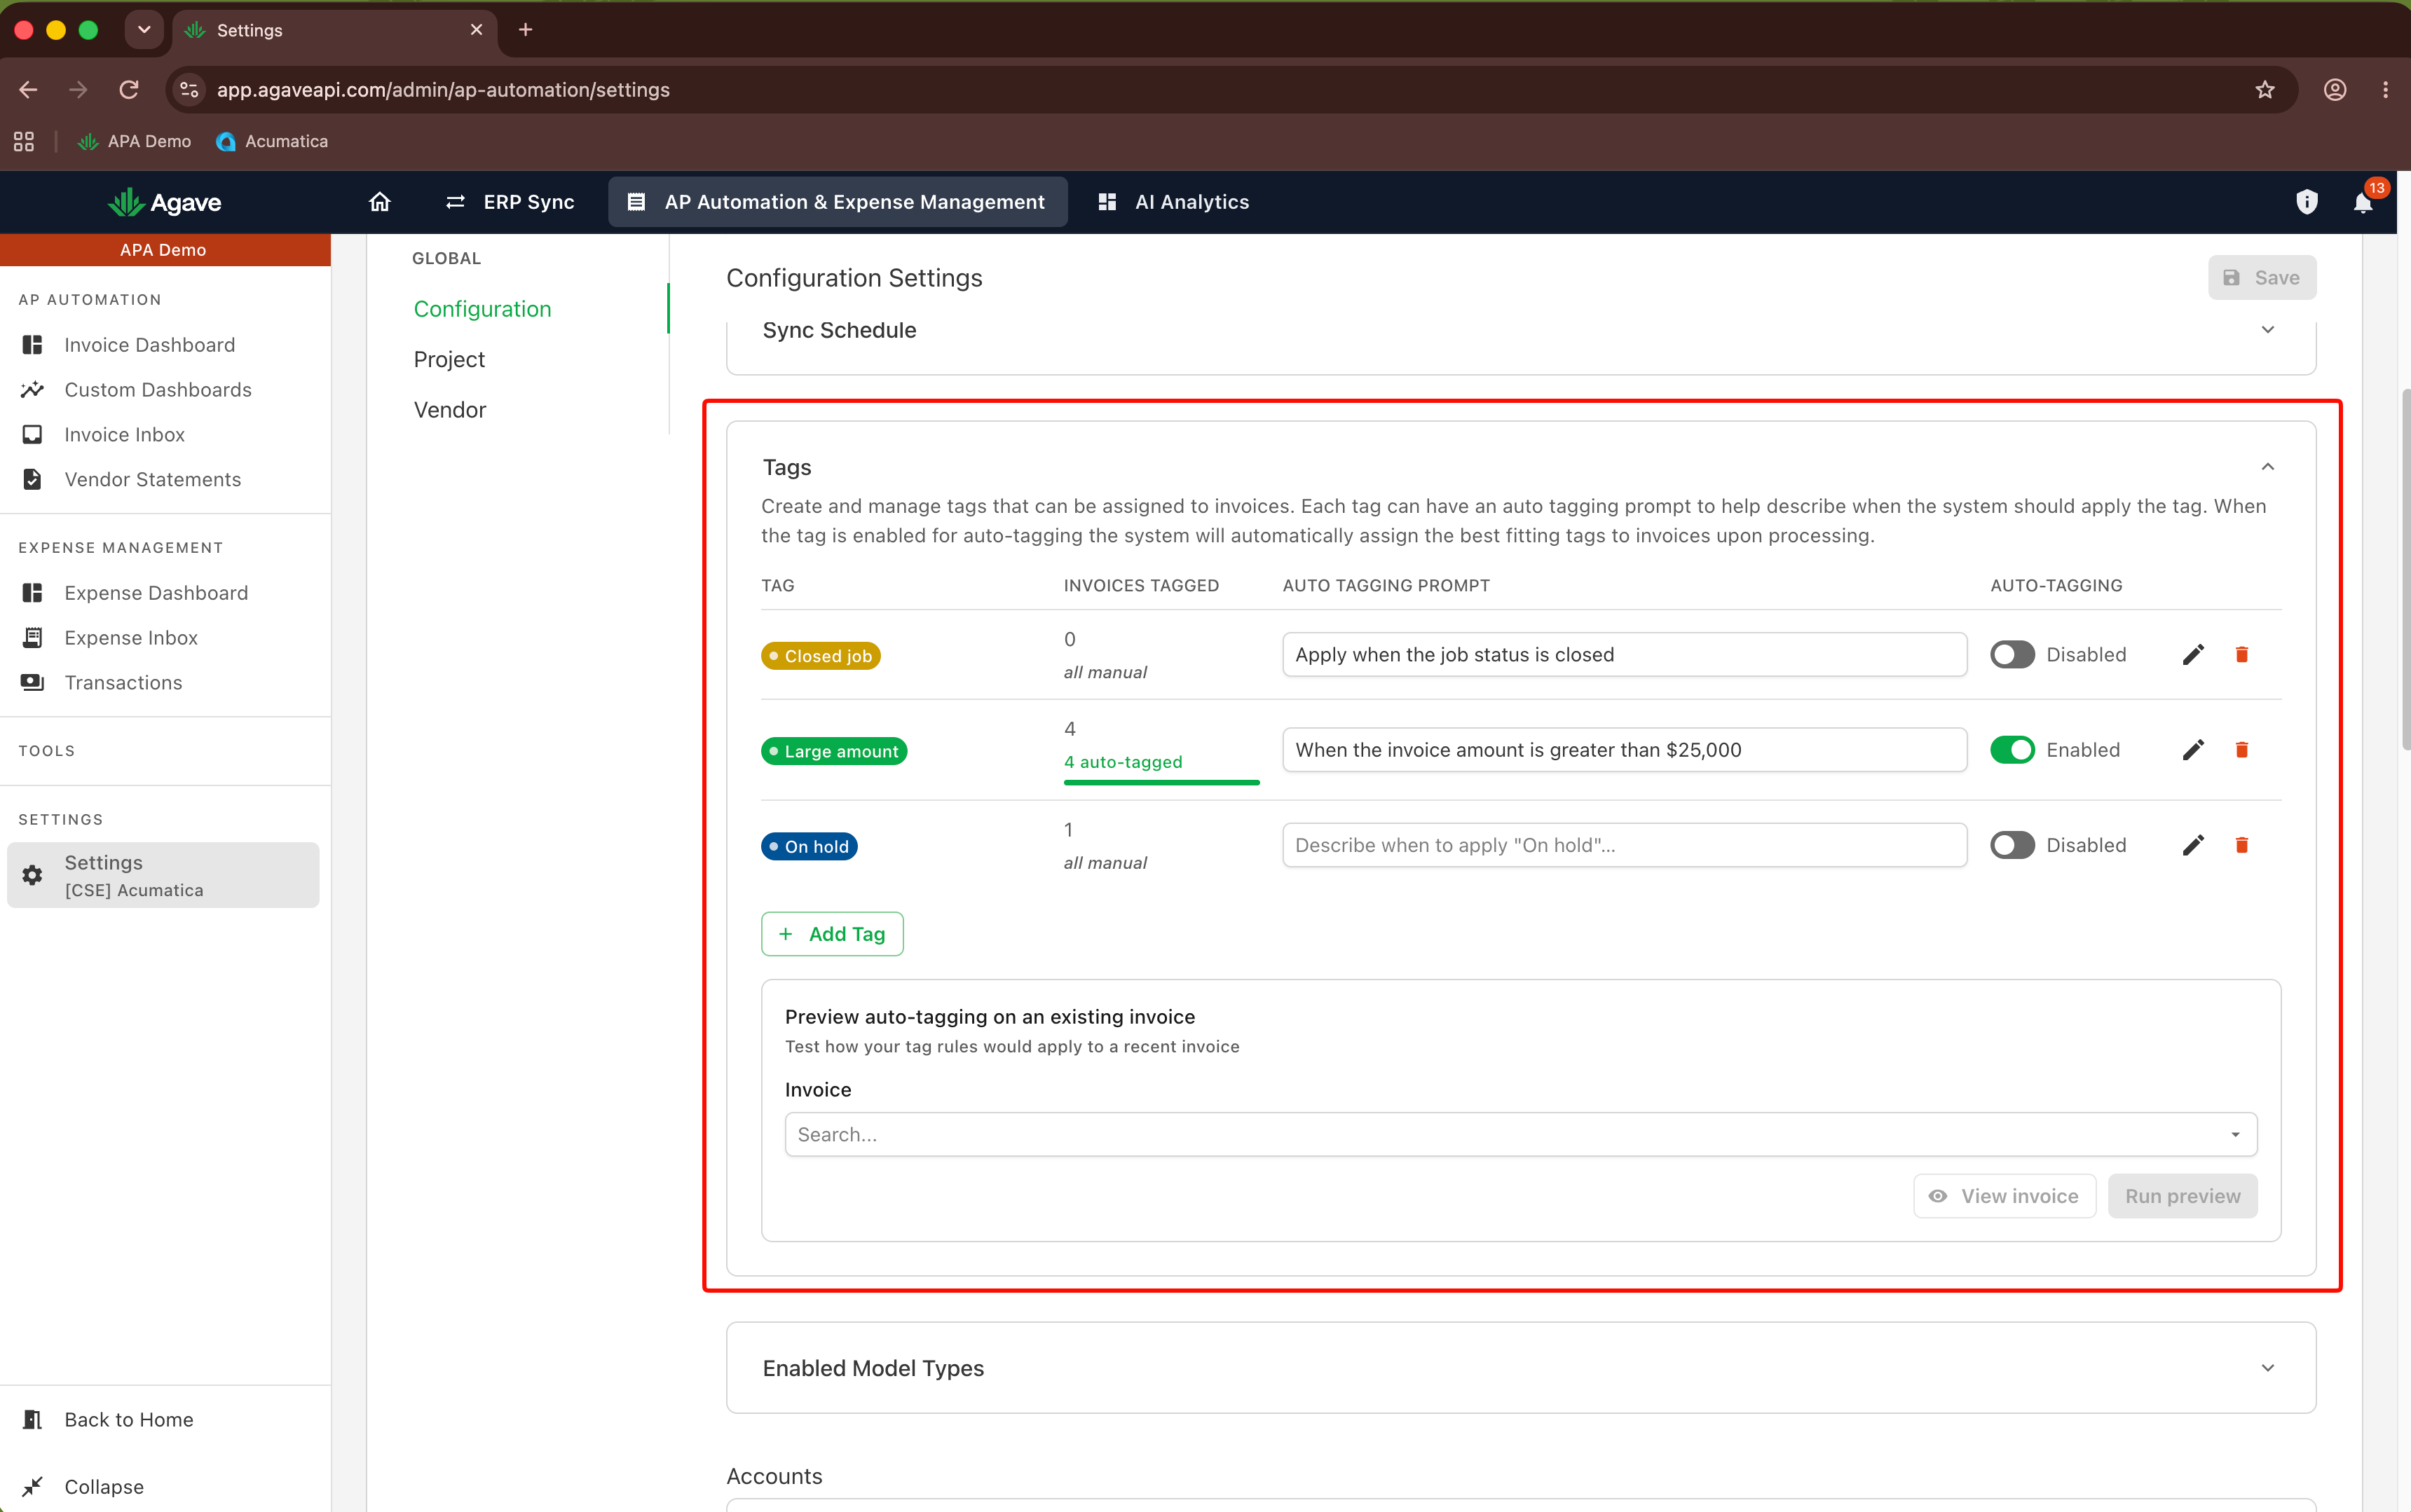The width and height of the screenshot is (2411, 1512).
Task: Click the Closed job yellow tag chip
Action: pyautogui.click(x=821, y=656)
